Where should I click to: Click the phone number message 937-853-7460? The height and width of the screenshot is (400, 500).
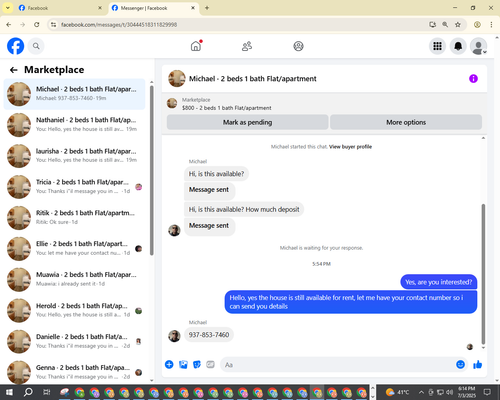(x=209, y=335)
